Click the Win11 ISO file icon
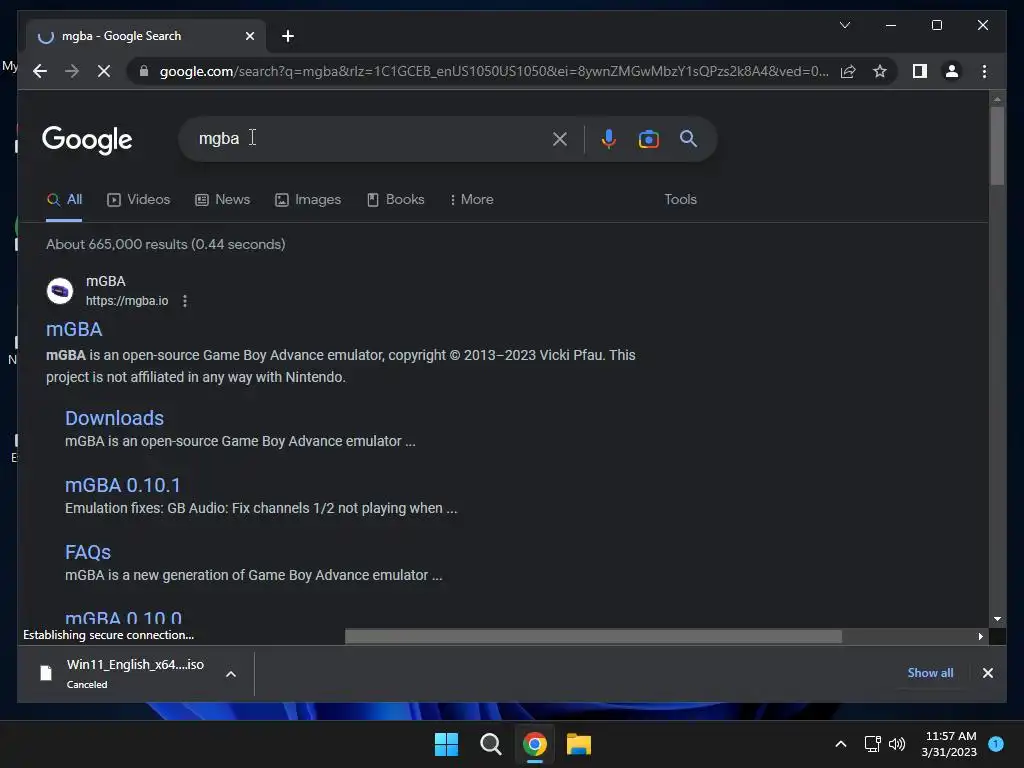 (x=46, y=673)
